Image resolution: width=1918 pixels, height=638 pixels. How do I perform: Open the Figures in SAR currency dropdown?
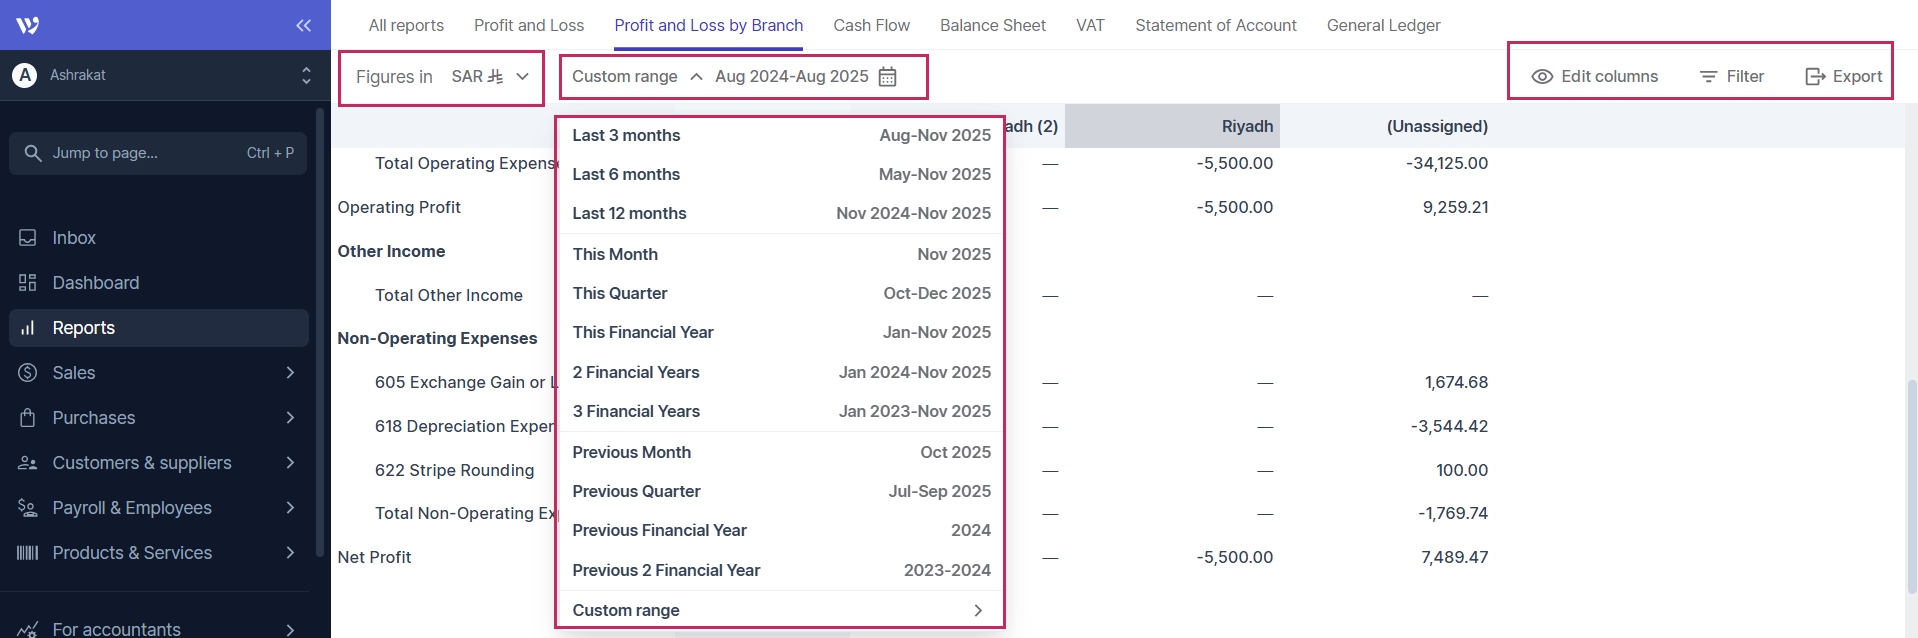pyautogui.click(x=491, y=77)
